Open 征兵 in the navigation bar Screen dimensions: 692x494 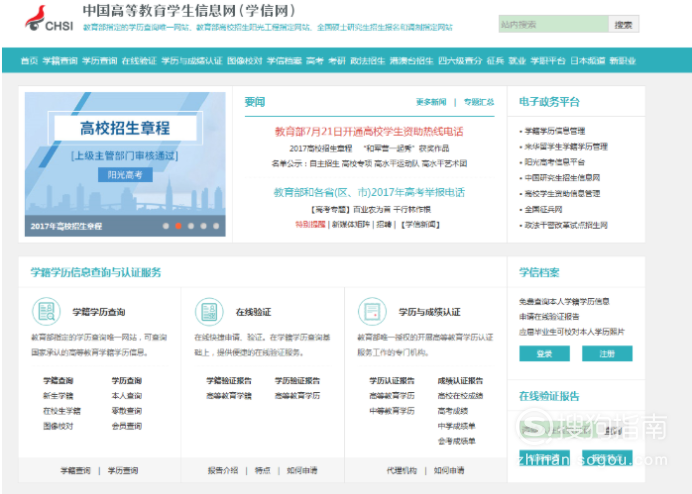(495, 61)
